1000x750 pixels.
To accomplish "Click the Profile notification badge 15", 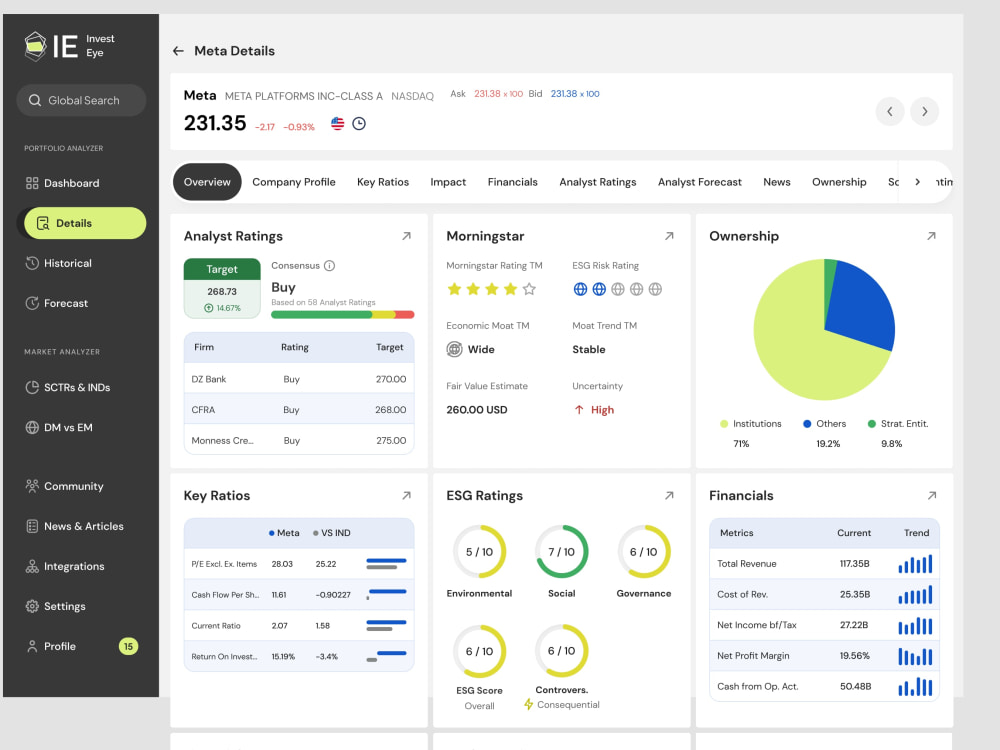I will pyautogui.click(x=128, y=646).
